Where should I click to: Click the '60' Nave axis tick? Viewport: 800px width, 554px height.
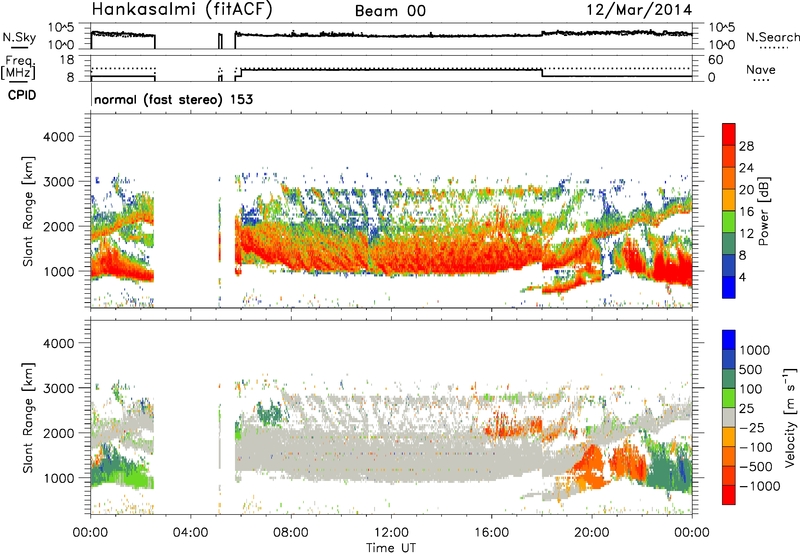(x=715, y=60)
